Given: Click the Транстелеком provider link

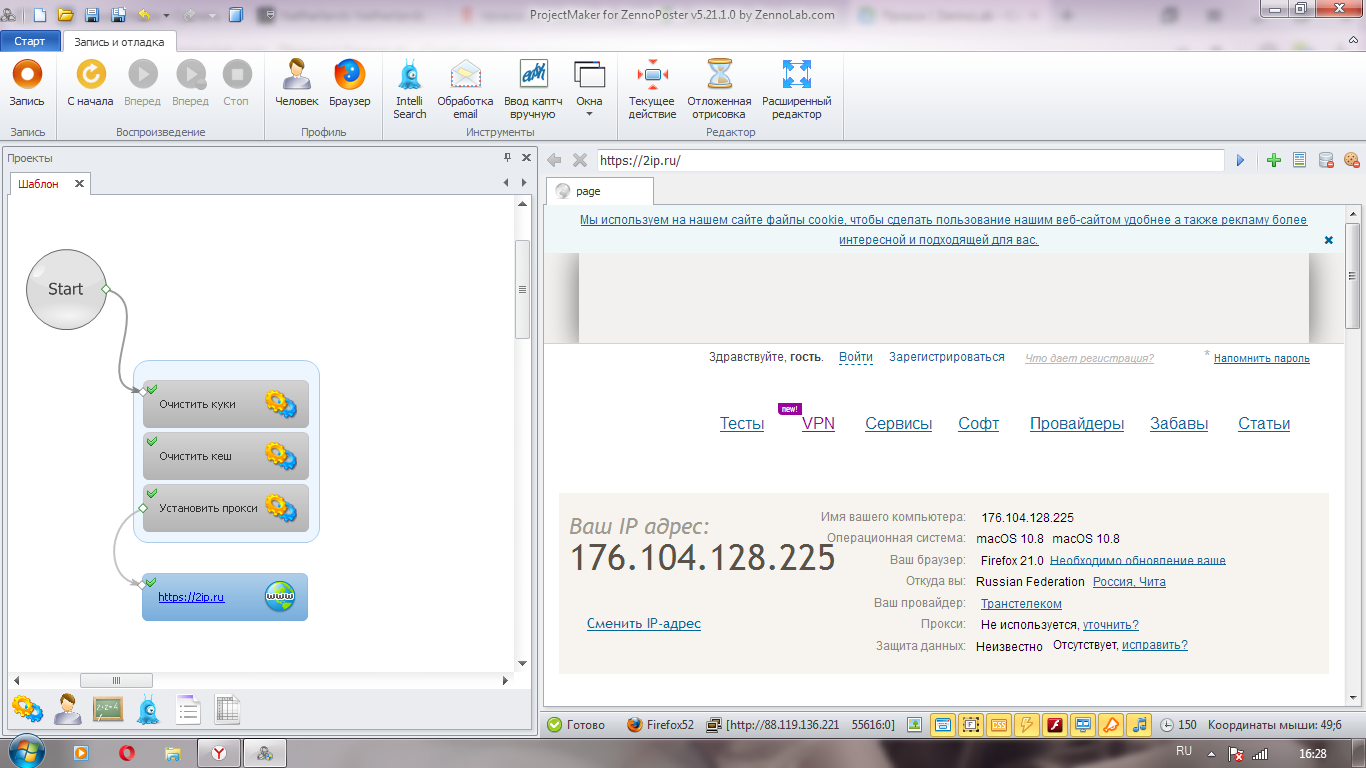Looking at the screenshot, I should coord(1021,604).
